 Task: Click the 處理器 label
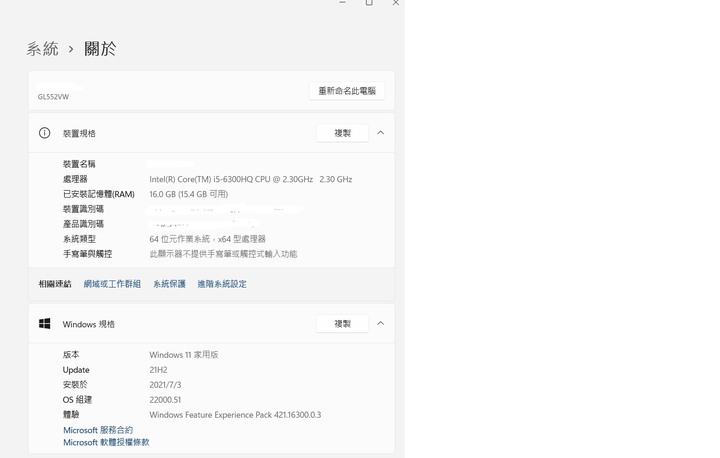pos(75,179)
